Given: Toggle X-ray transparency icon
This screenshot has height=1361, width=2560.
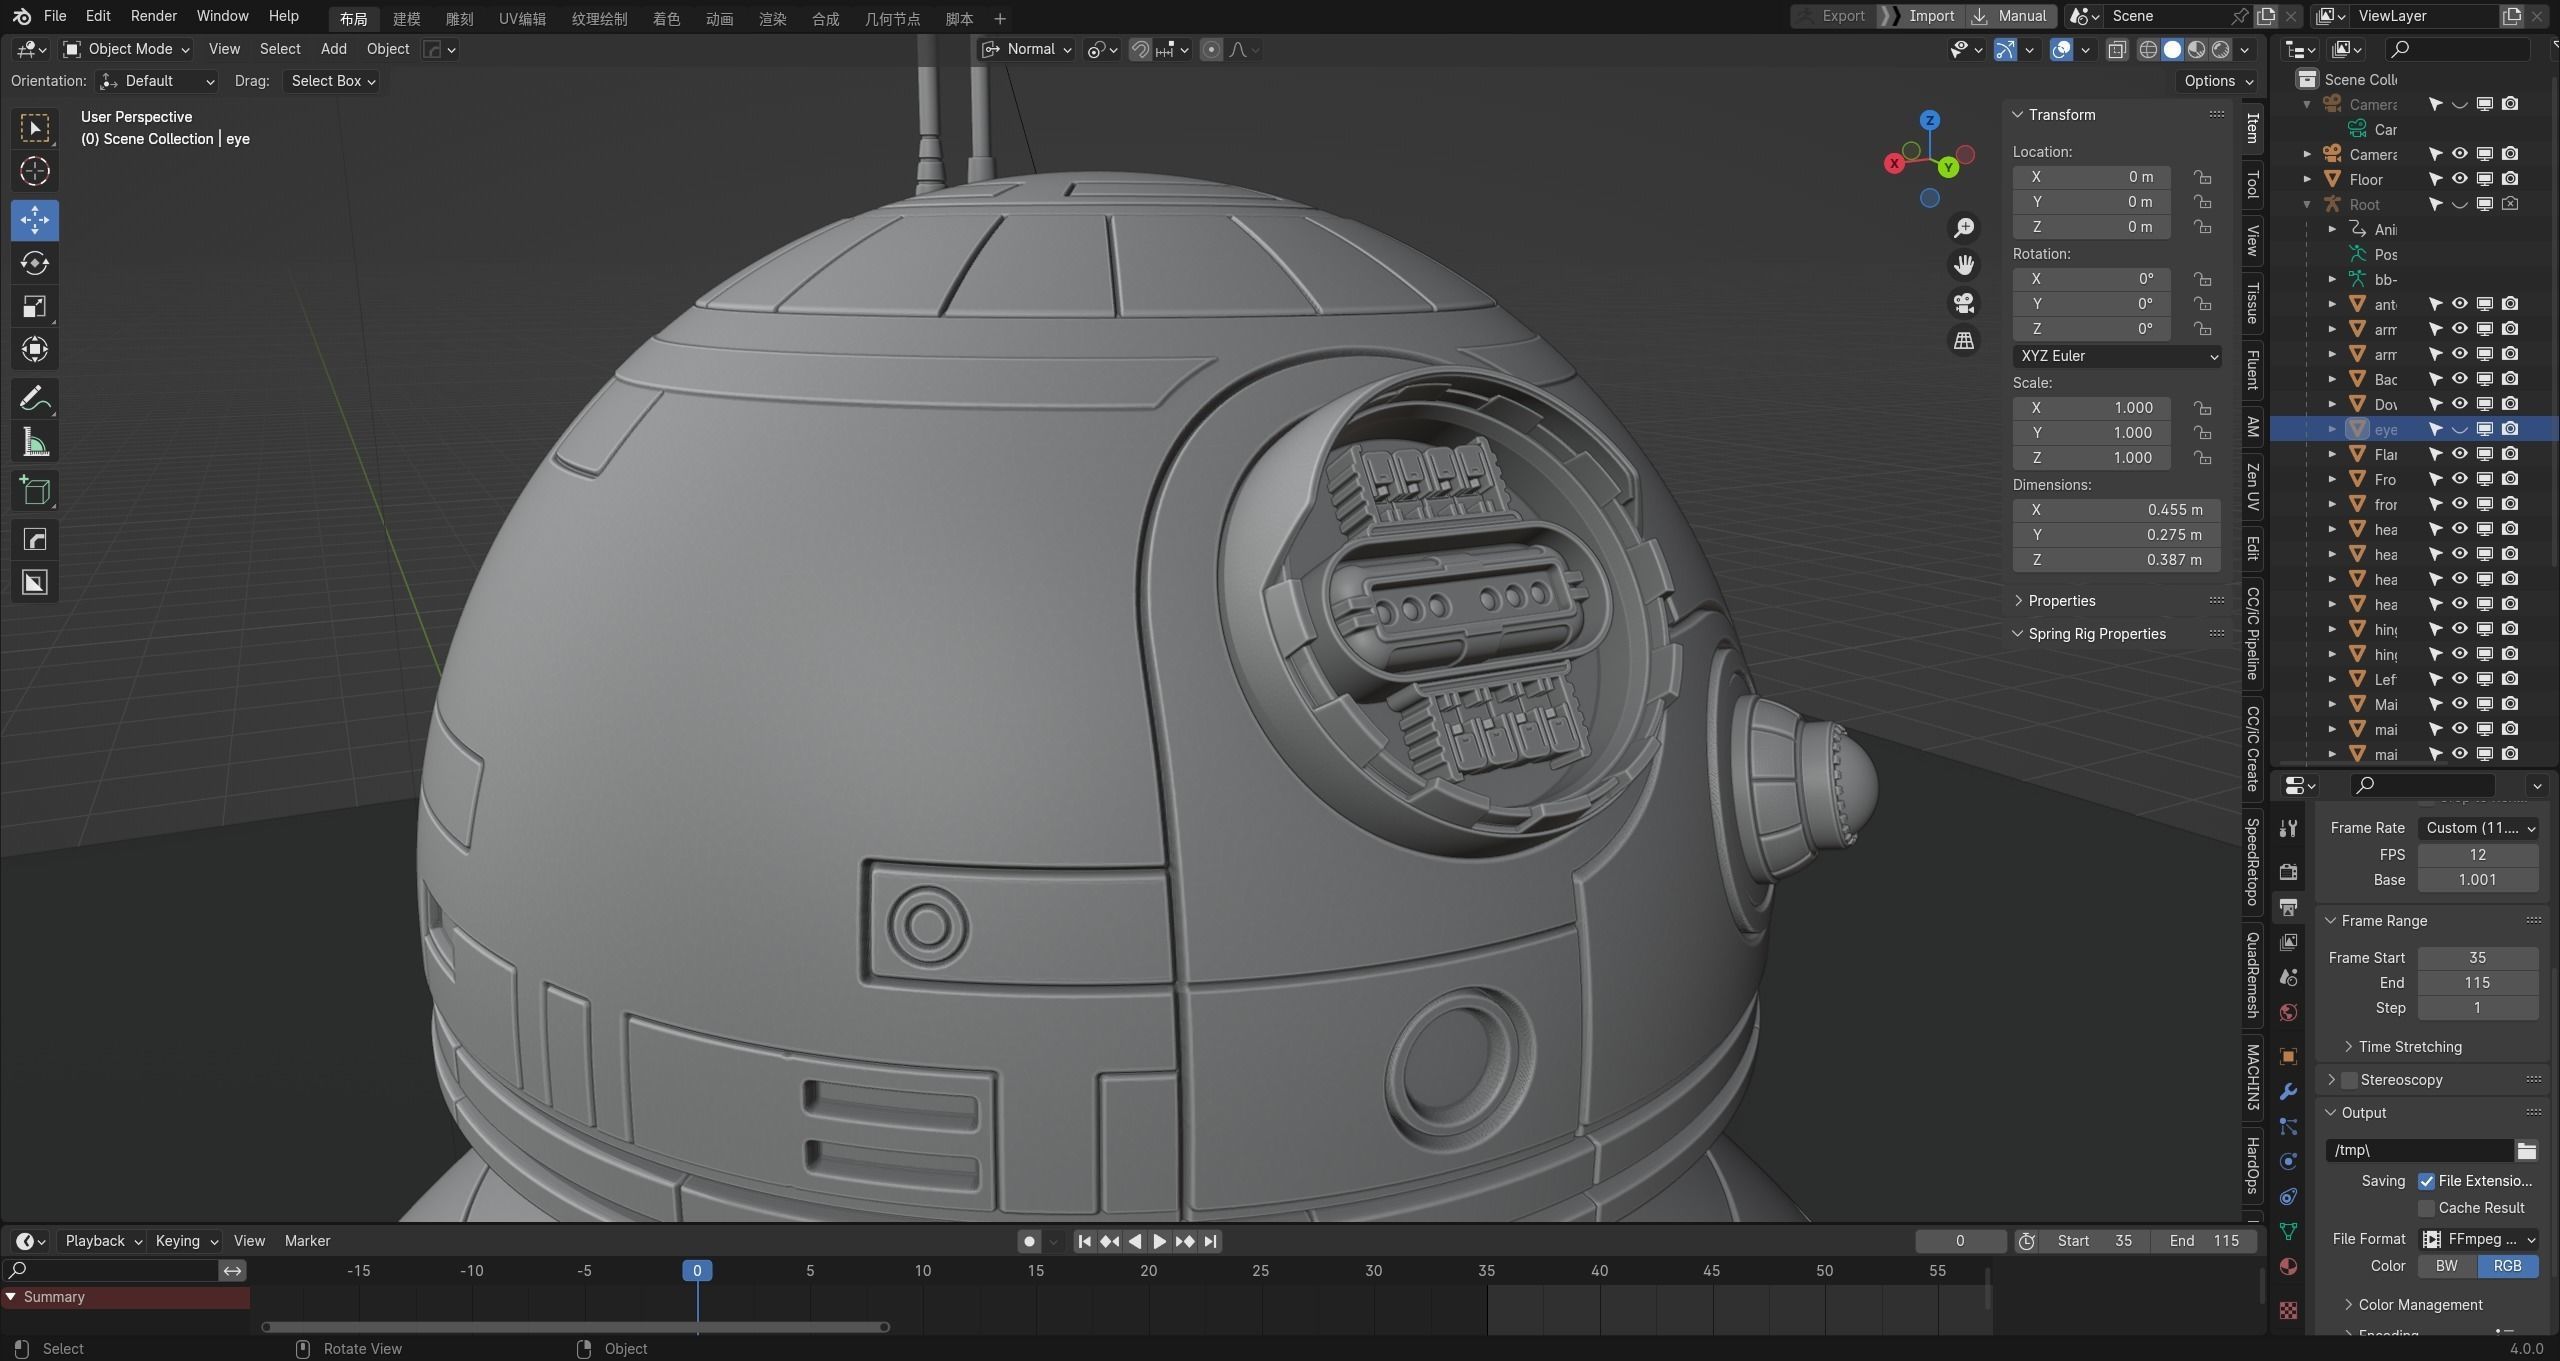Looking at the screenshot, I should tap(2117, 49).
